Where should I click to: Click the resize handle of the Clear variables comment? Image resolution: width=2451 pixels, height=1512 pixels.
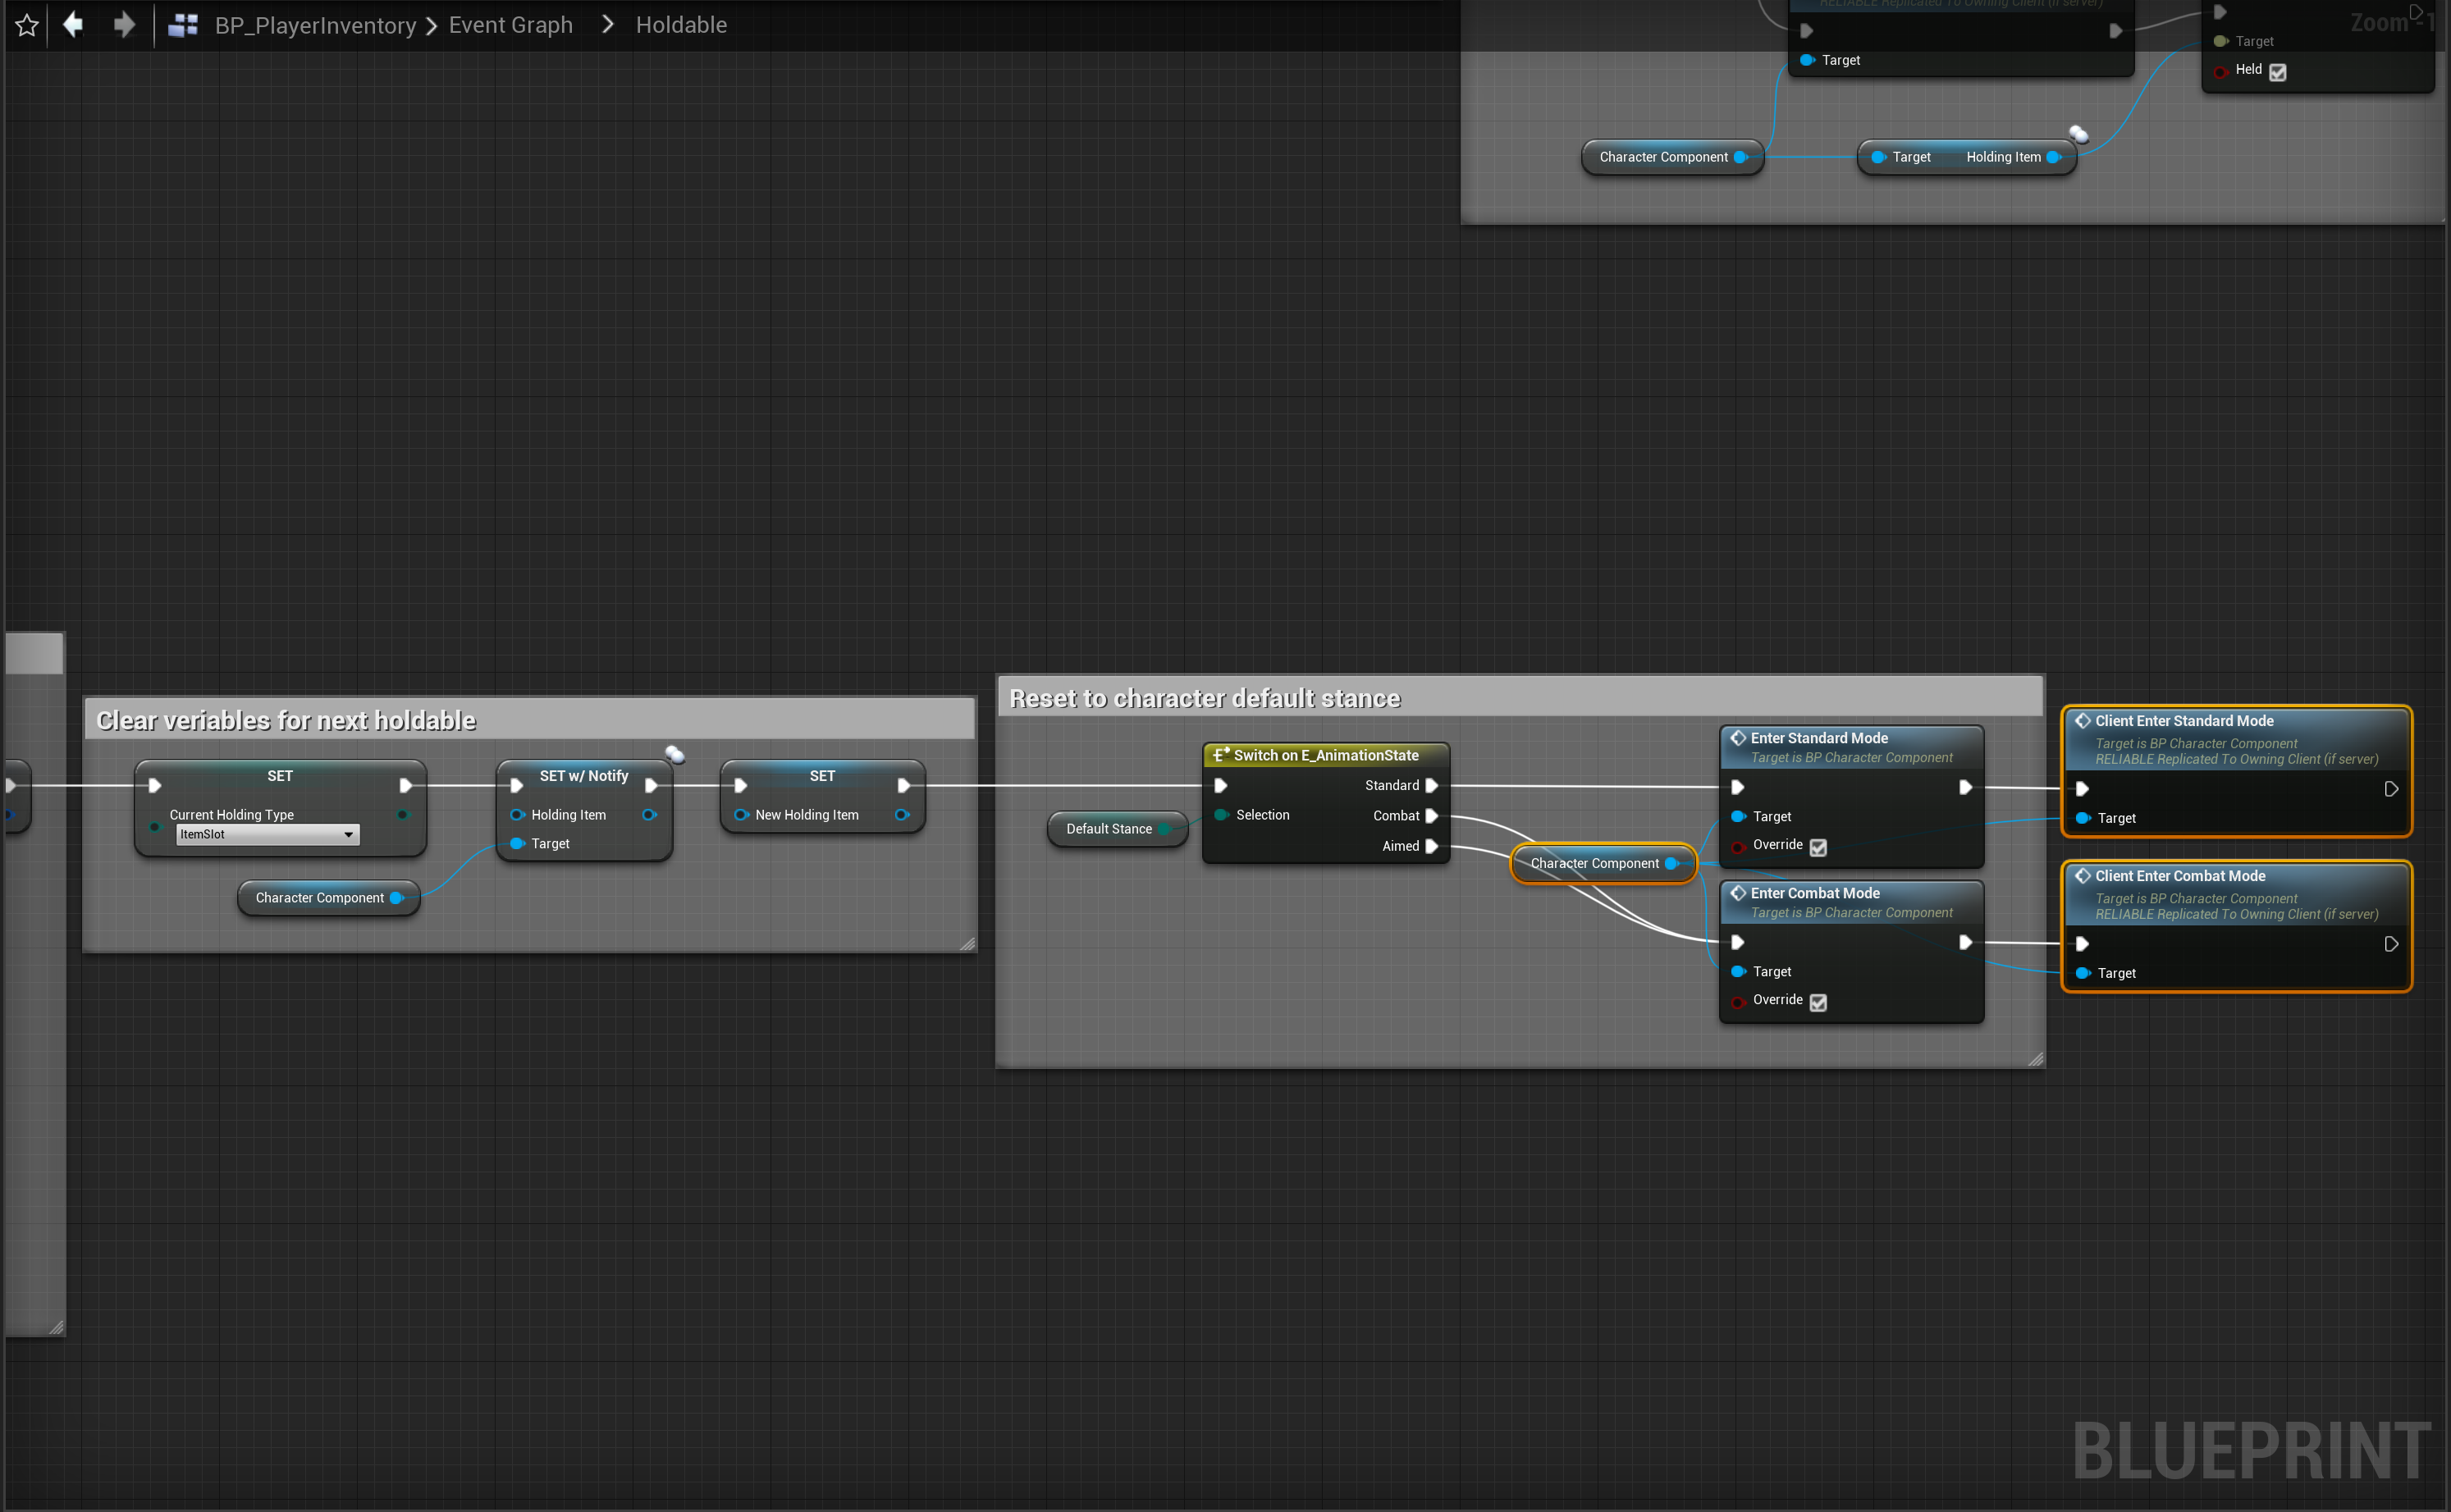tap(967, 943)
